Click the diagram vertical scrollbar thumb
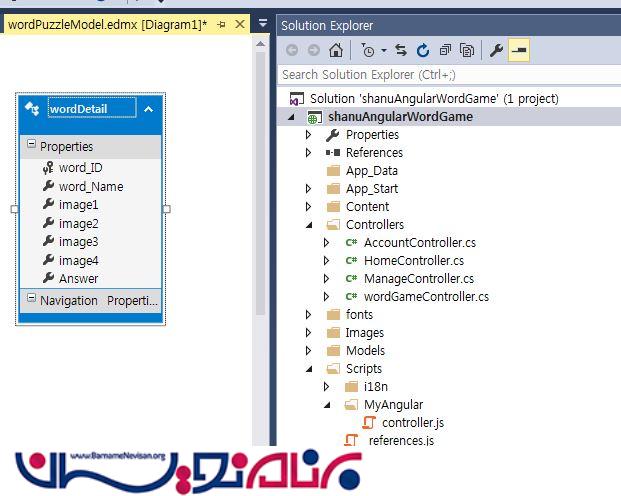This screenshot has height=496, width=621. tap(260, 182)
